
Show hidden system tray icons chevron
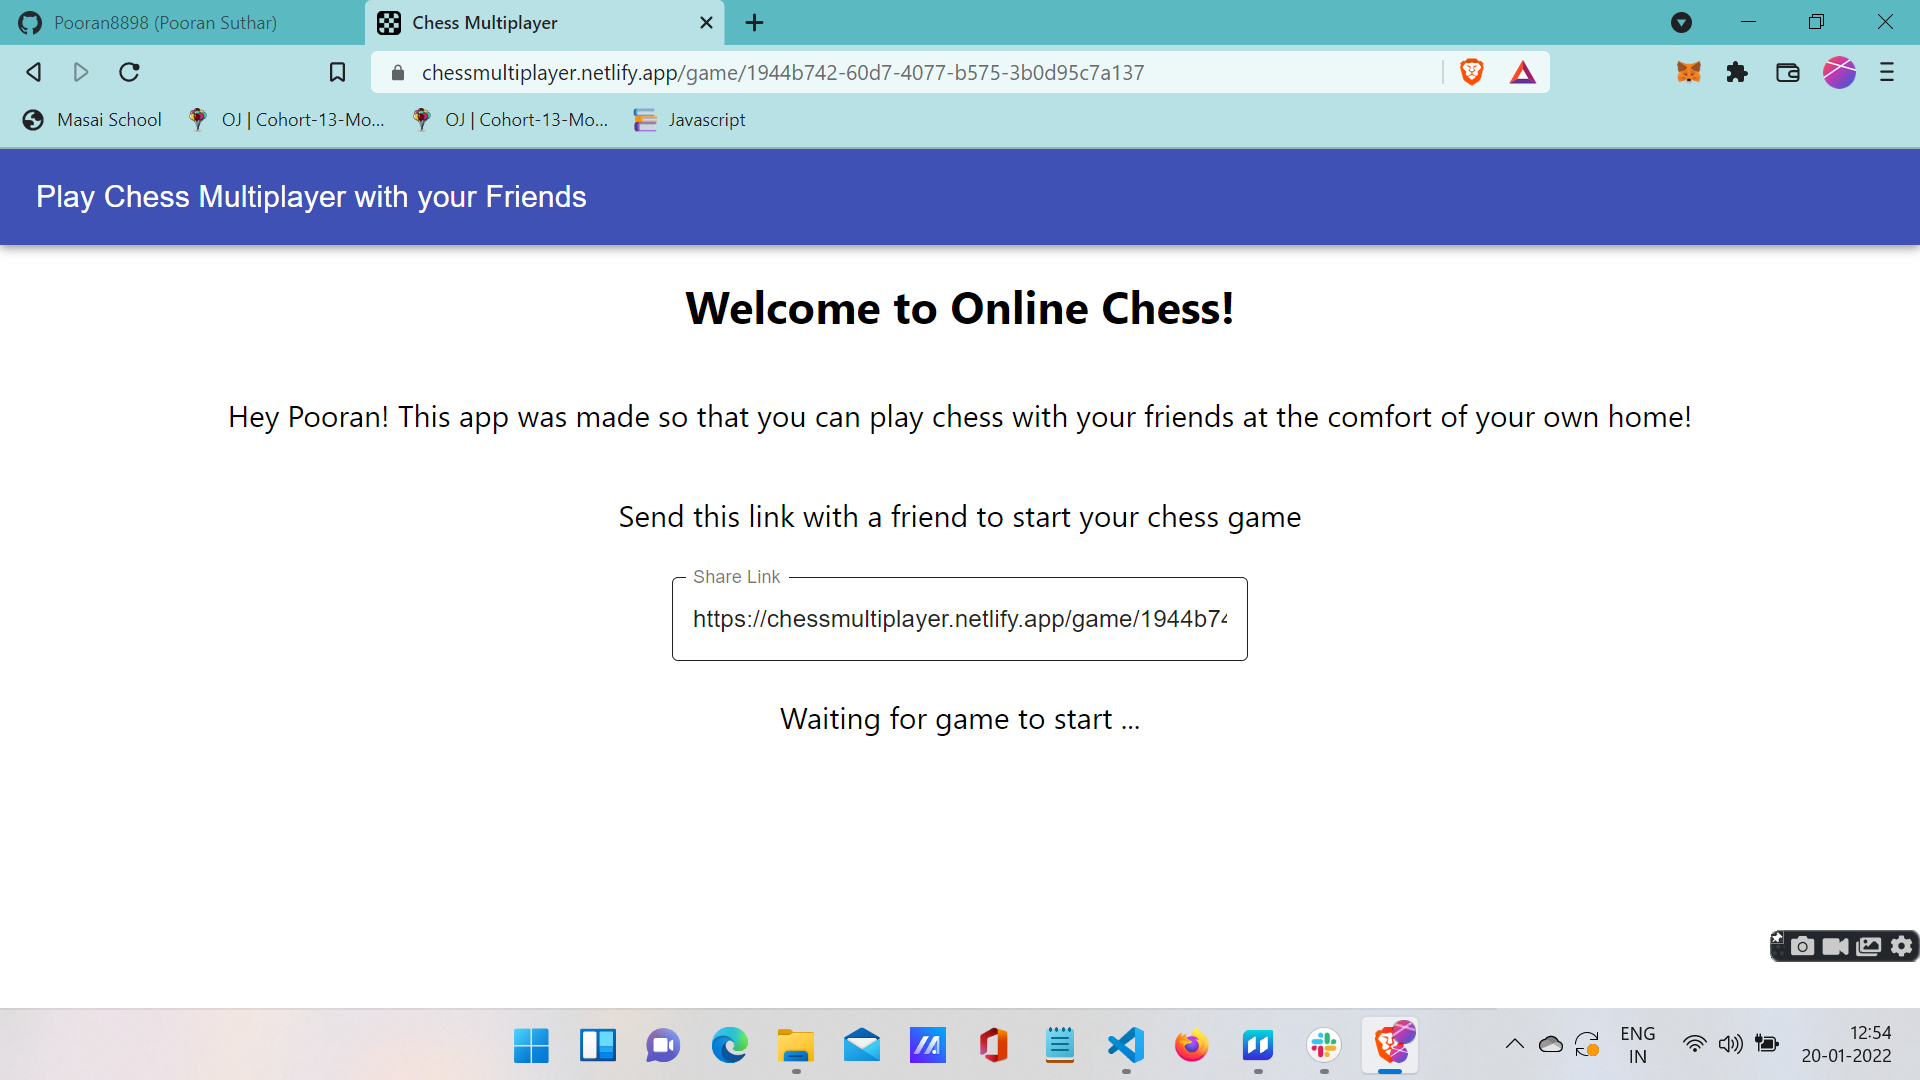coord(1514,1044)
